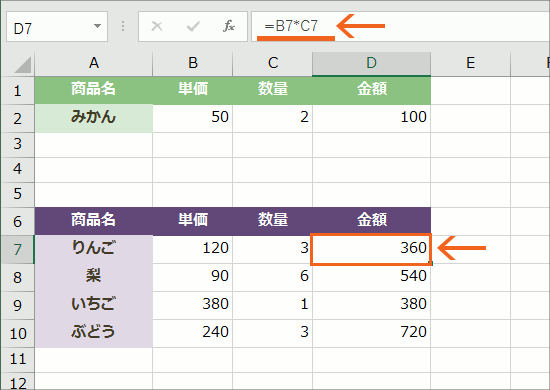Viewport: 550px width, 390px height.
Task: Select column C header
Action: (273, 64)
